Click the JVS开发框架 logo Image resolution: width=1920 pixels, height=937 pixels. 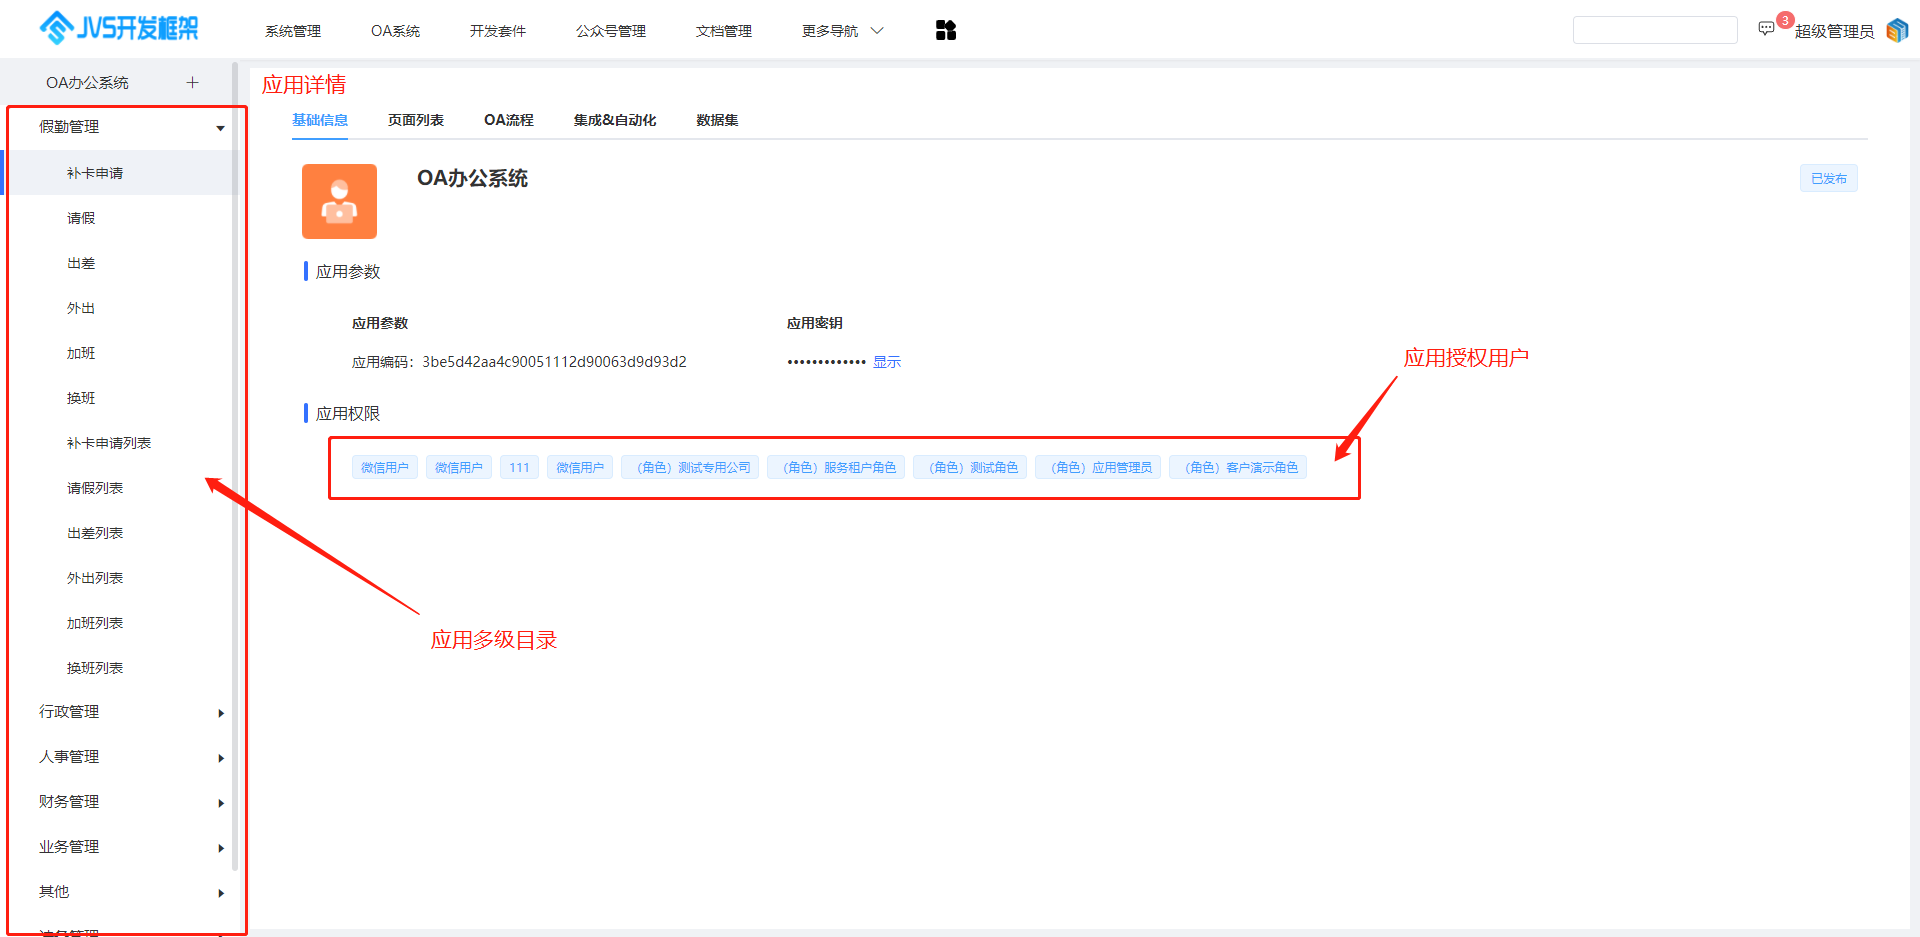tap(118, 28)
